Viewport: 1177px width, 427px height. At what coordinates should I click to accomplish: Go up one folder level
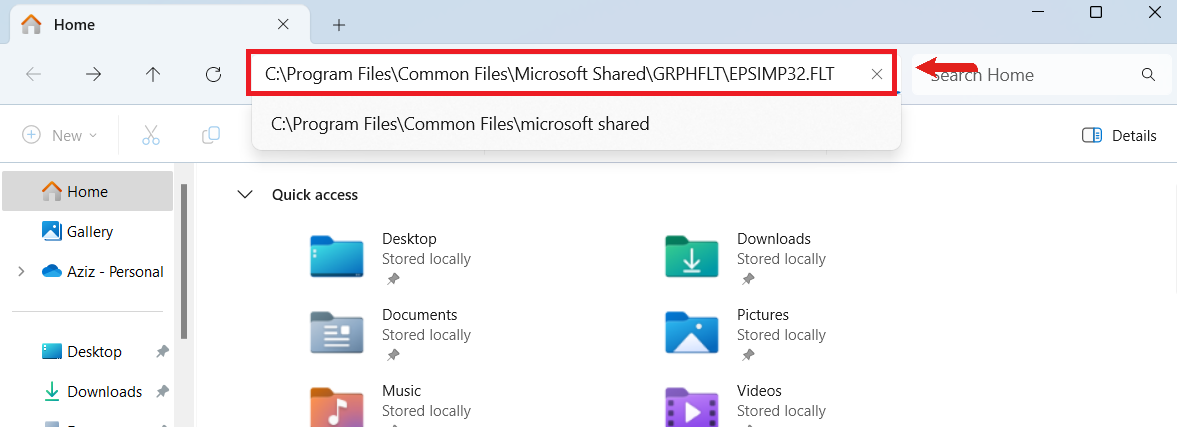[153, 74]
